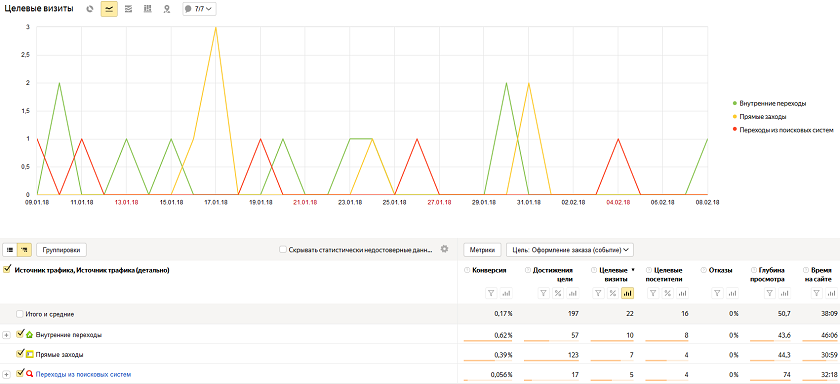Click the Целевые визиты chart title

pyautogui.click(x=39, y=9)
